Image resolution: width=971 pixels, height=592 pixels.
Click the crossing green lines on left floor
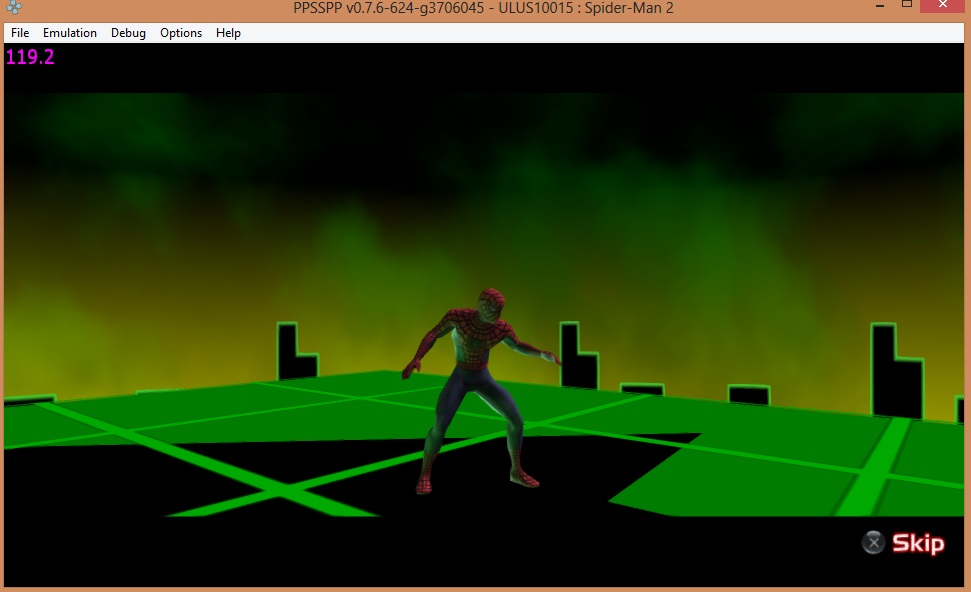pyautogui.click(x=282, y=491)
